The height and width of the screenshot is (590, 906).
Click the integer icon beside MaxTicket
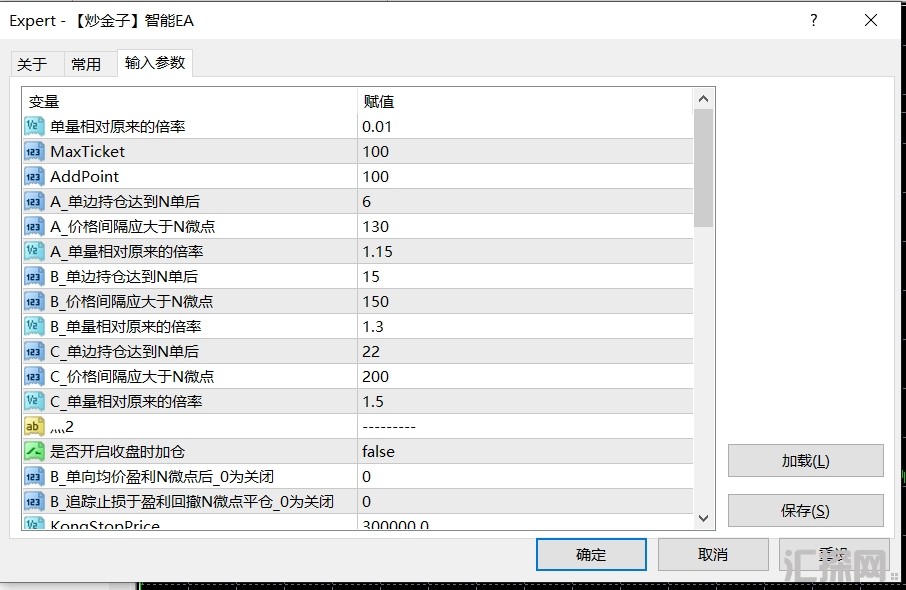pos(34,152)
